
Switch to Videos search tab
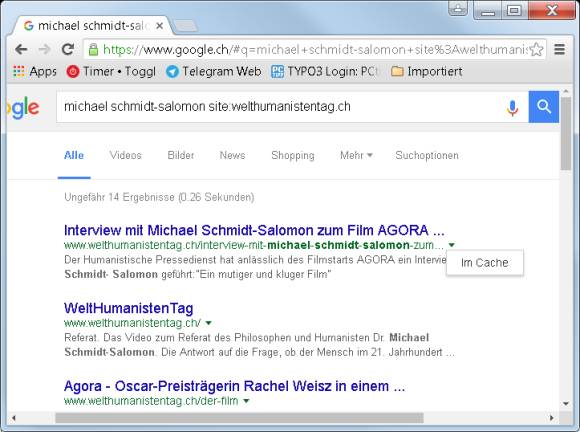tap(126, 155)
